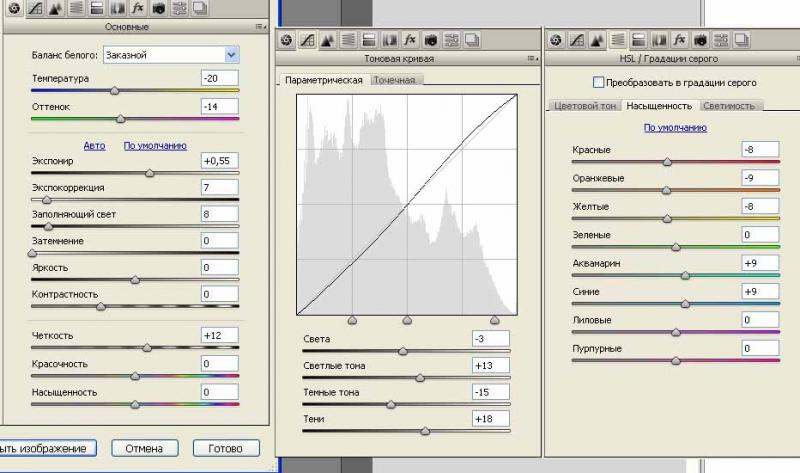800x473 pixels.
Task: Open Basic aperture icon in HSL panel toolbar
Action: point(556,40)
